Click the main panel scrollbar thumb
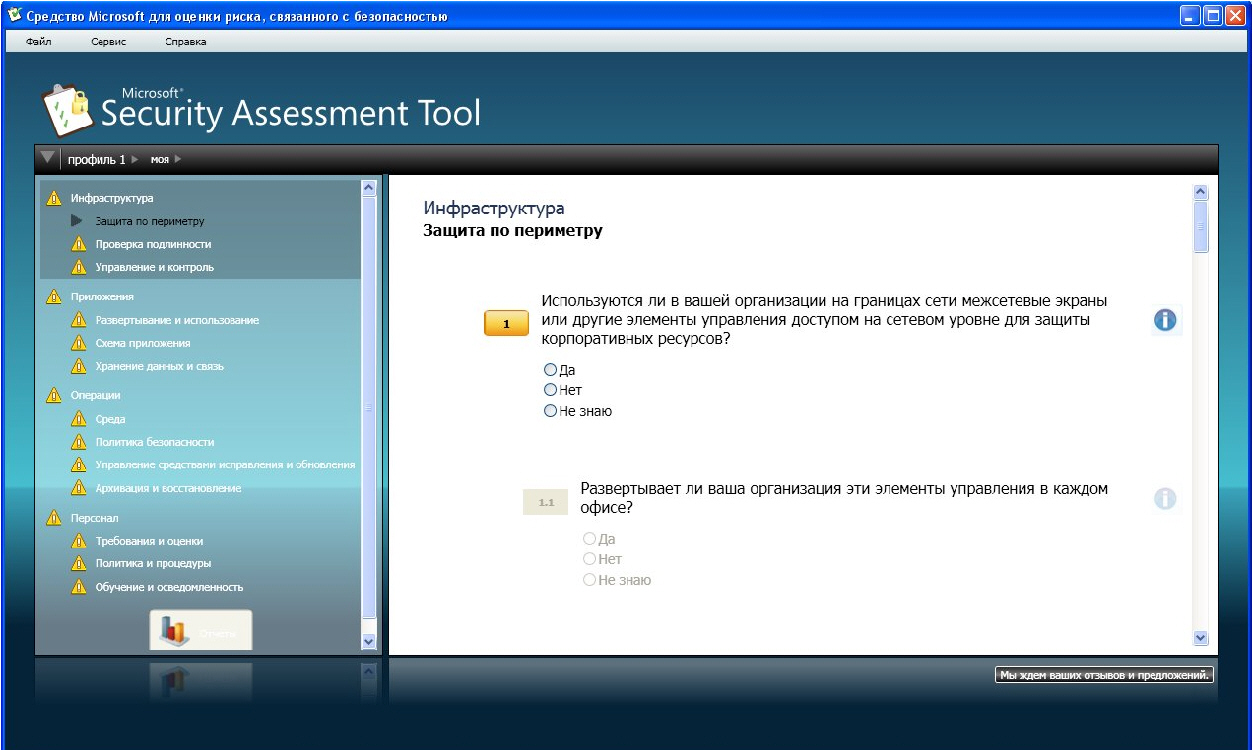1252x750 pixels. coord(1201,227)
